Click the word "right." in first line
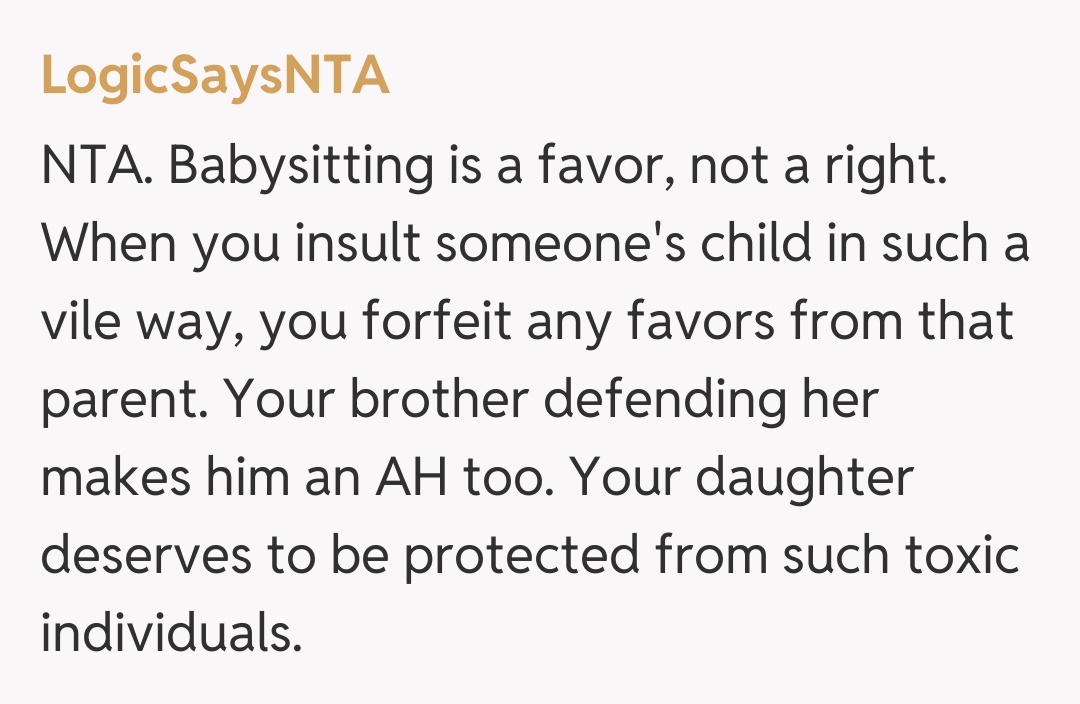This screenshot has height=704, width=1080. [883, 169]
